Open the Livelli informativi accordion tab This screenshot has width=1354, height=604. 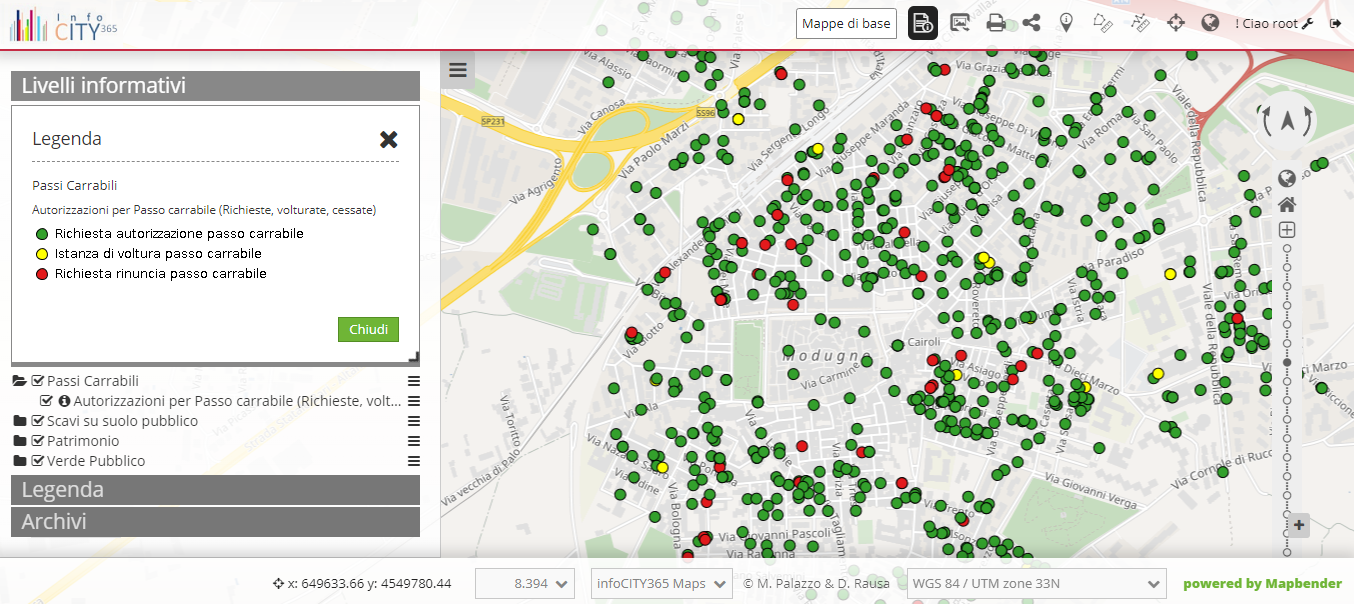pyautogui.click(x=215, y=86)
